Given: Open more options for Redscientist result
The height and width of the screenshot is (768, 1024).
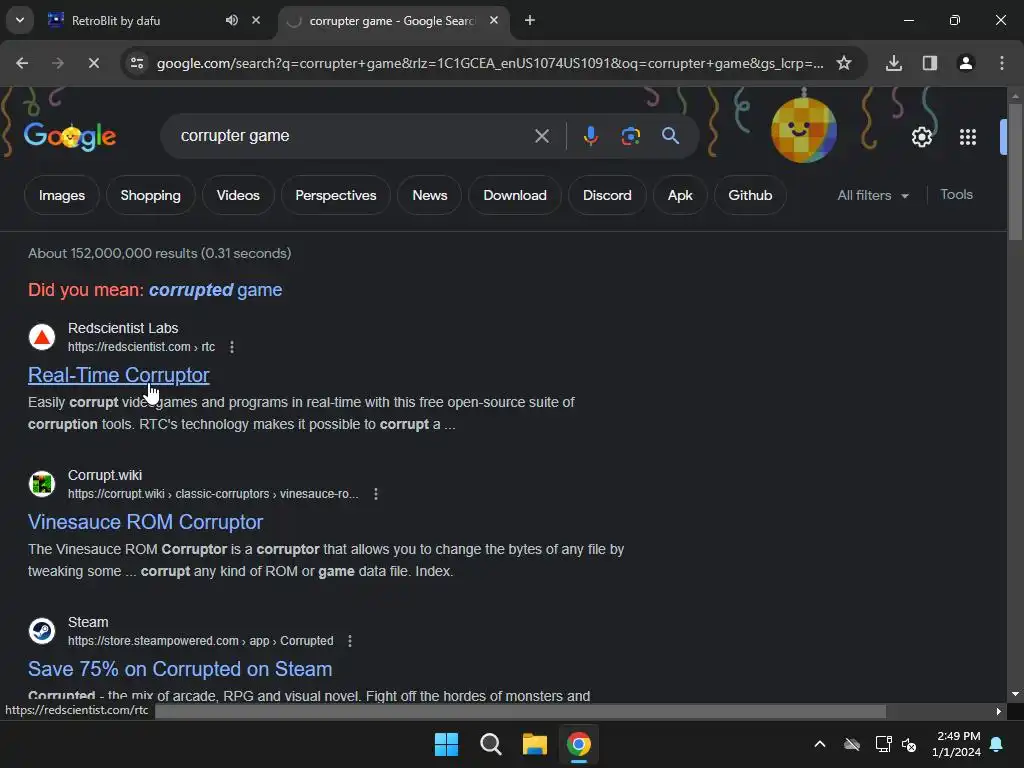Looking at the screenshot, I should (x=232, y=347).
